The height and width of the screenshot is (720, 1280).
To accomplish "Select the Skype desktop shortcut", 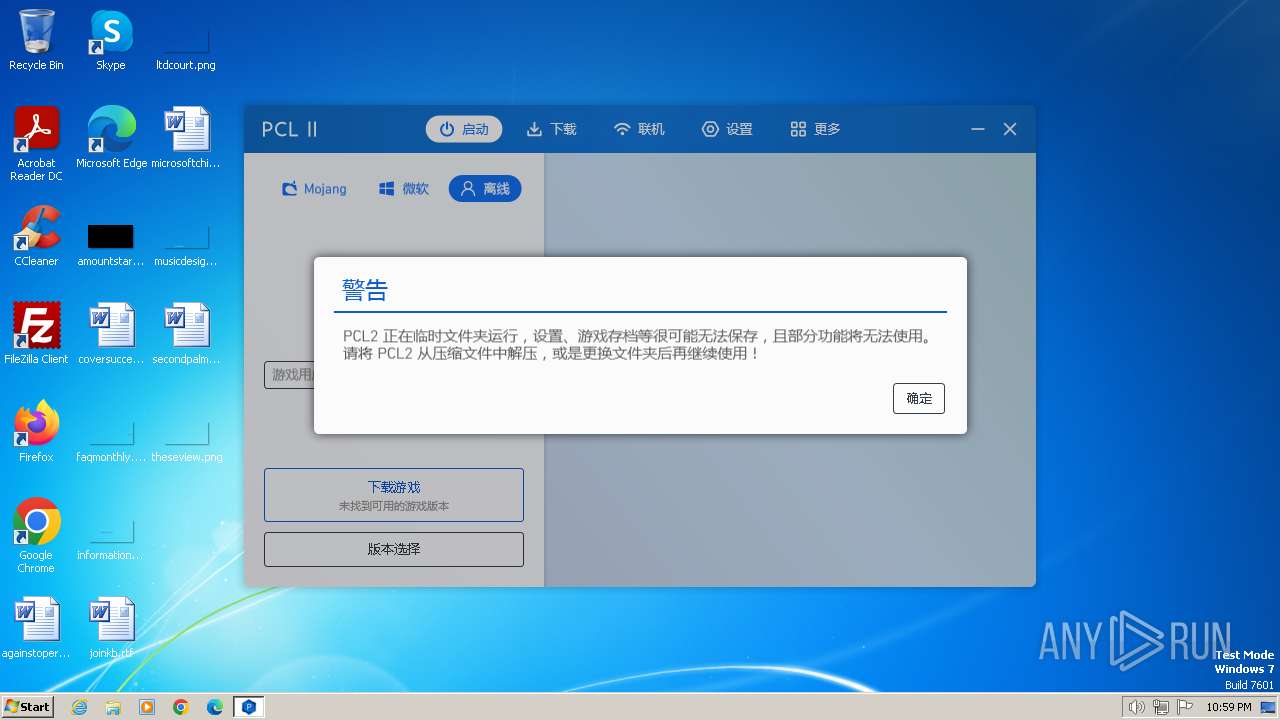I will (111, 40).
